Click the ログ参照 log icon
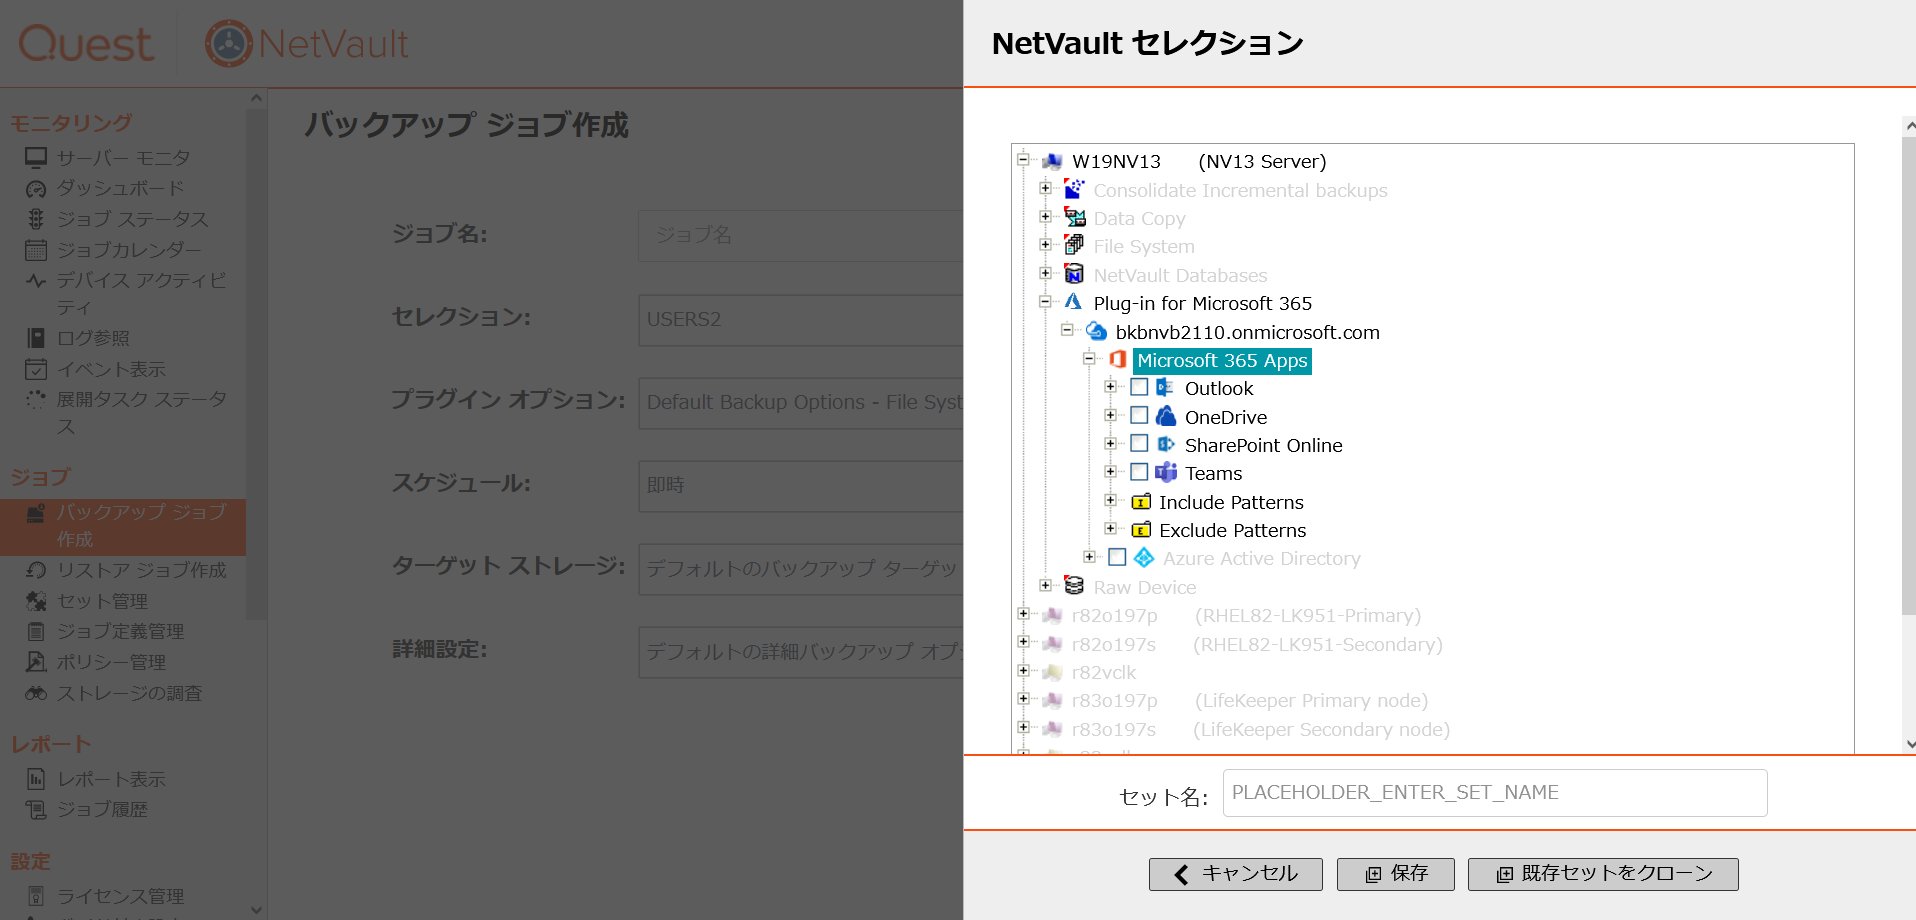Viewport: 1916px width, 920px height. point(36,338)
